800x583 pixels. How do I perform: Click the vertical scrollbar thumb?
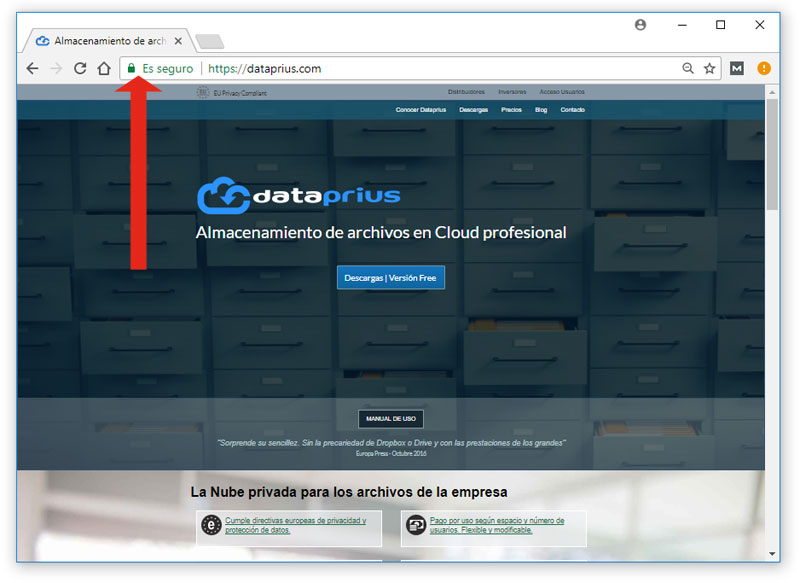(772, 155)
